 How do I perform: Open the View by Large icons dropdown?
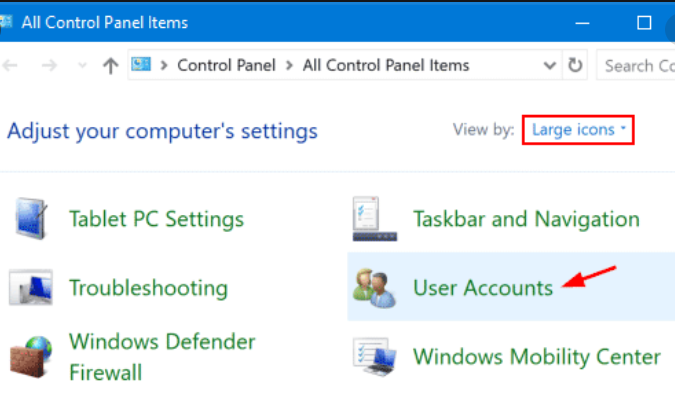click(578, 130)
